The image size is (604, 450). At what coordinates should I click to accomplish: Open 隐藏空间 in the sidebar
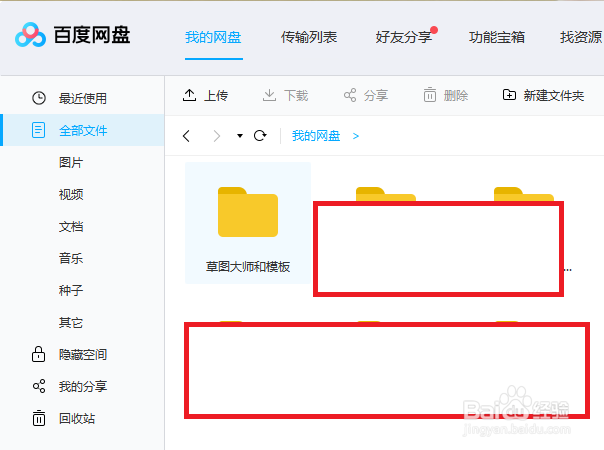83,354
